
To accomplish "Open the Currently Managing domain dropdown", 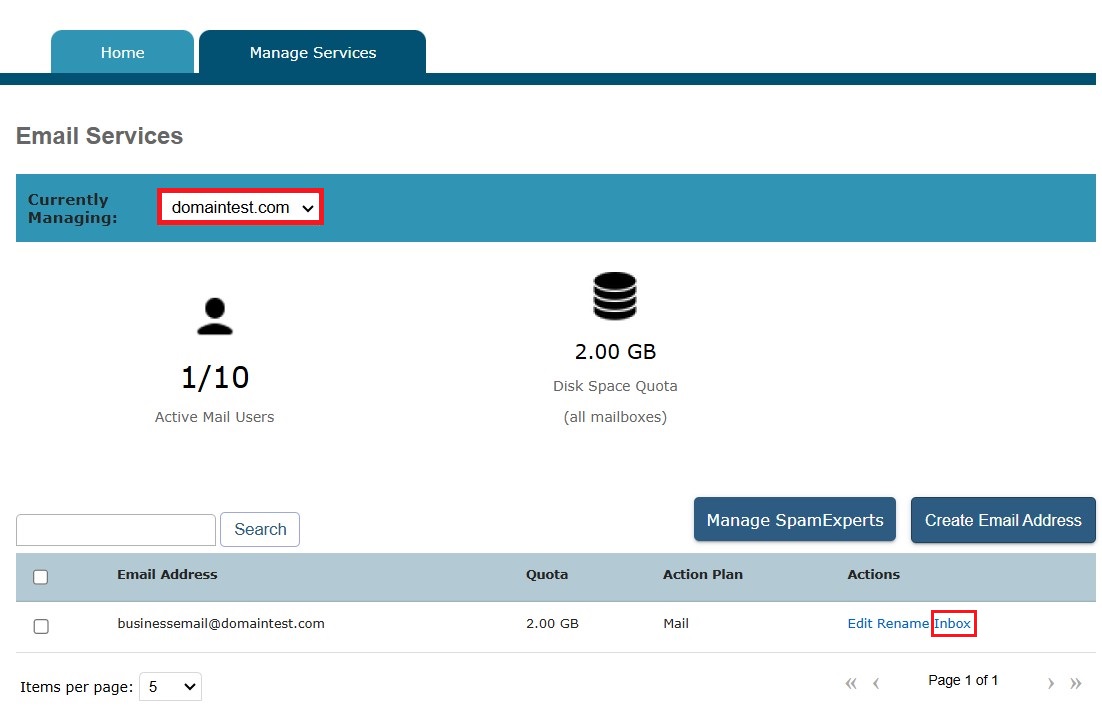I will pos(241,208).
